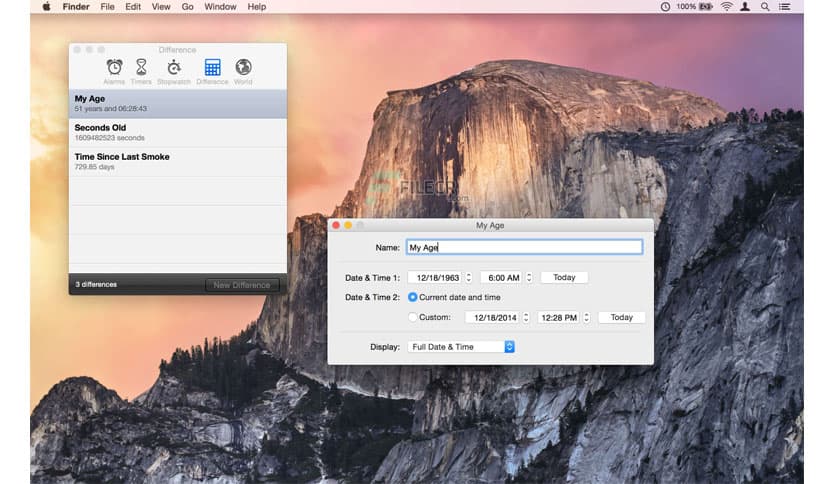Image resolution: width=836 pixels, height=484 pixels.
Task: Open the Display Full Date & Time dropdown
Action: click(461, 347)
